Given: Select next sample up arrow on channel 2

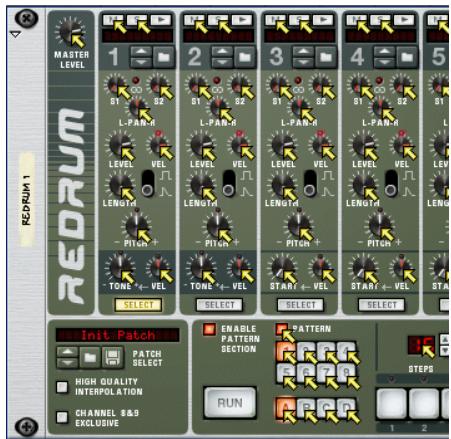Looking at the screenshot, I should point(223,52).
